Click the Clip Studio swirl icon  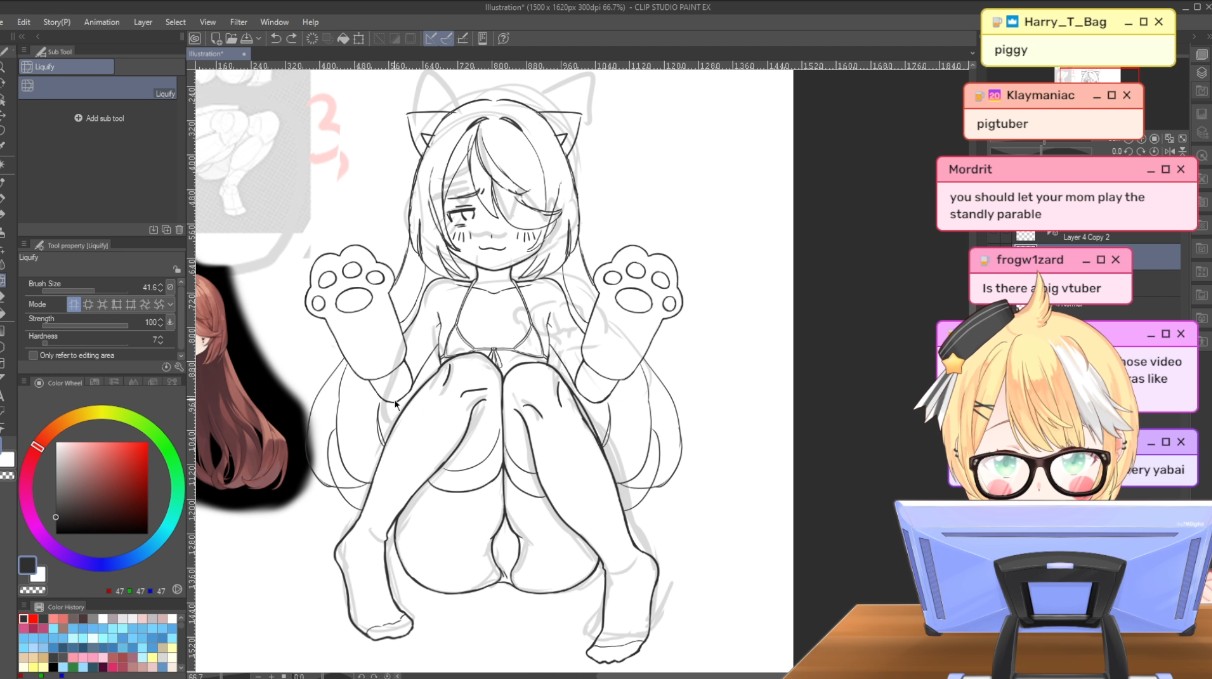point(195,38)
